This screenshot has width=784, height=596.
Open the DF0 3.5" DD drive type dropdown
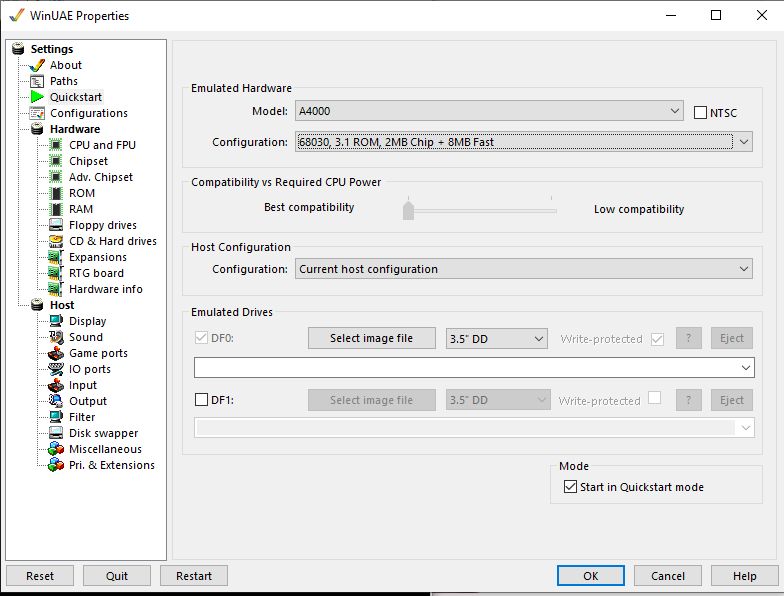pyautogui.click(x=496, y=339)
